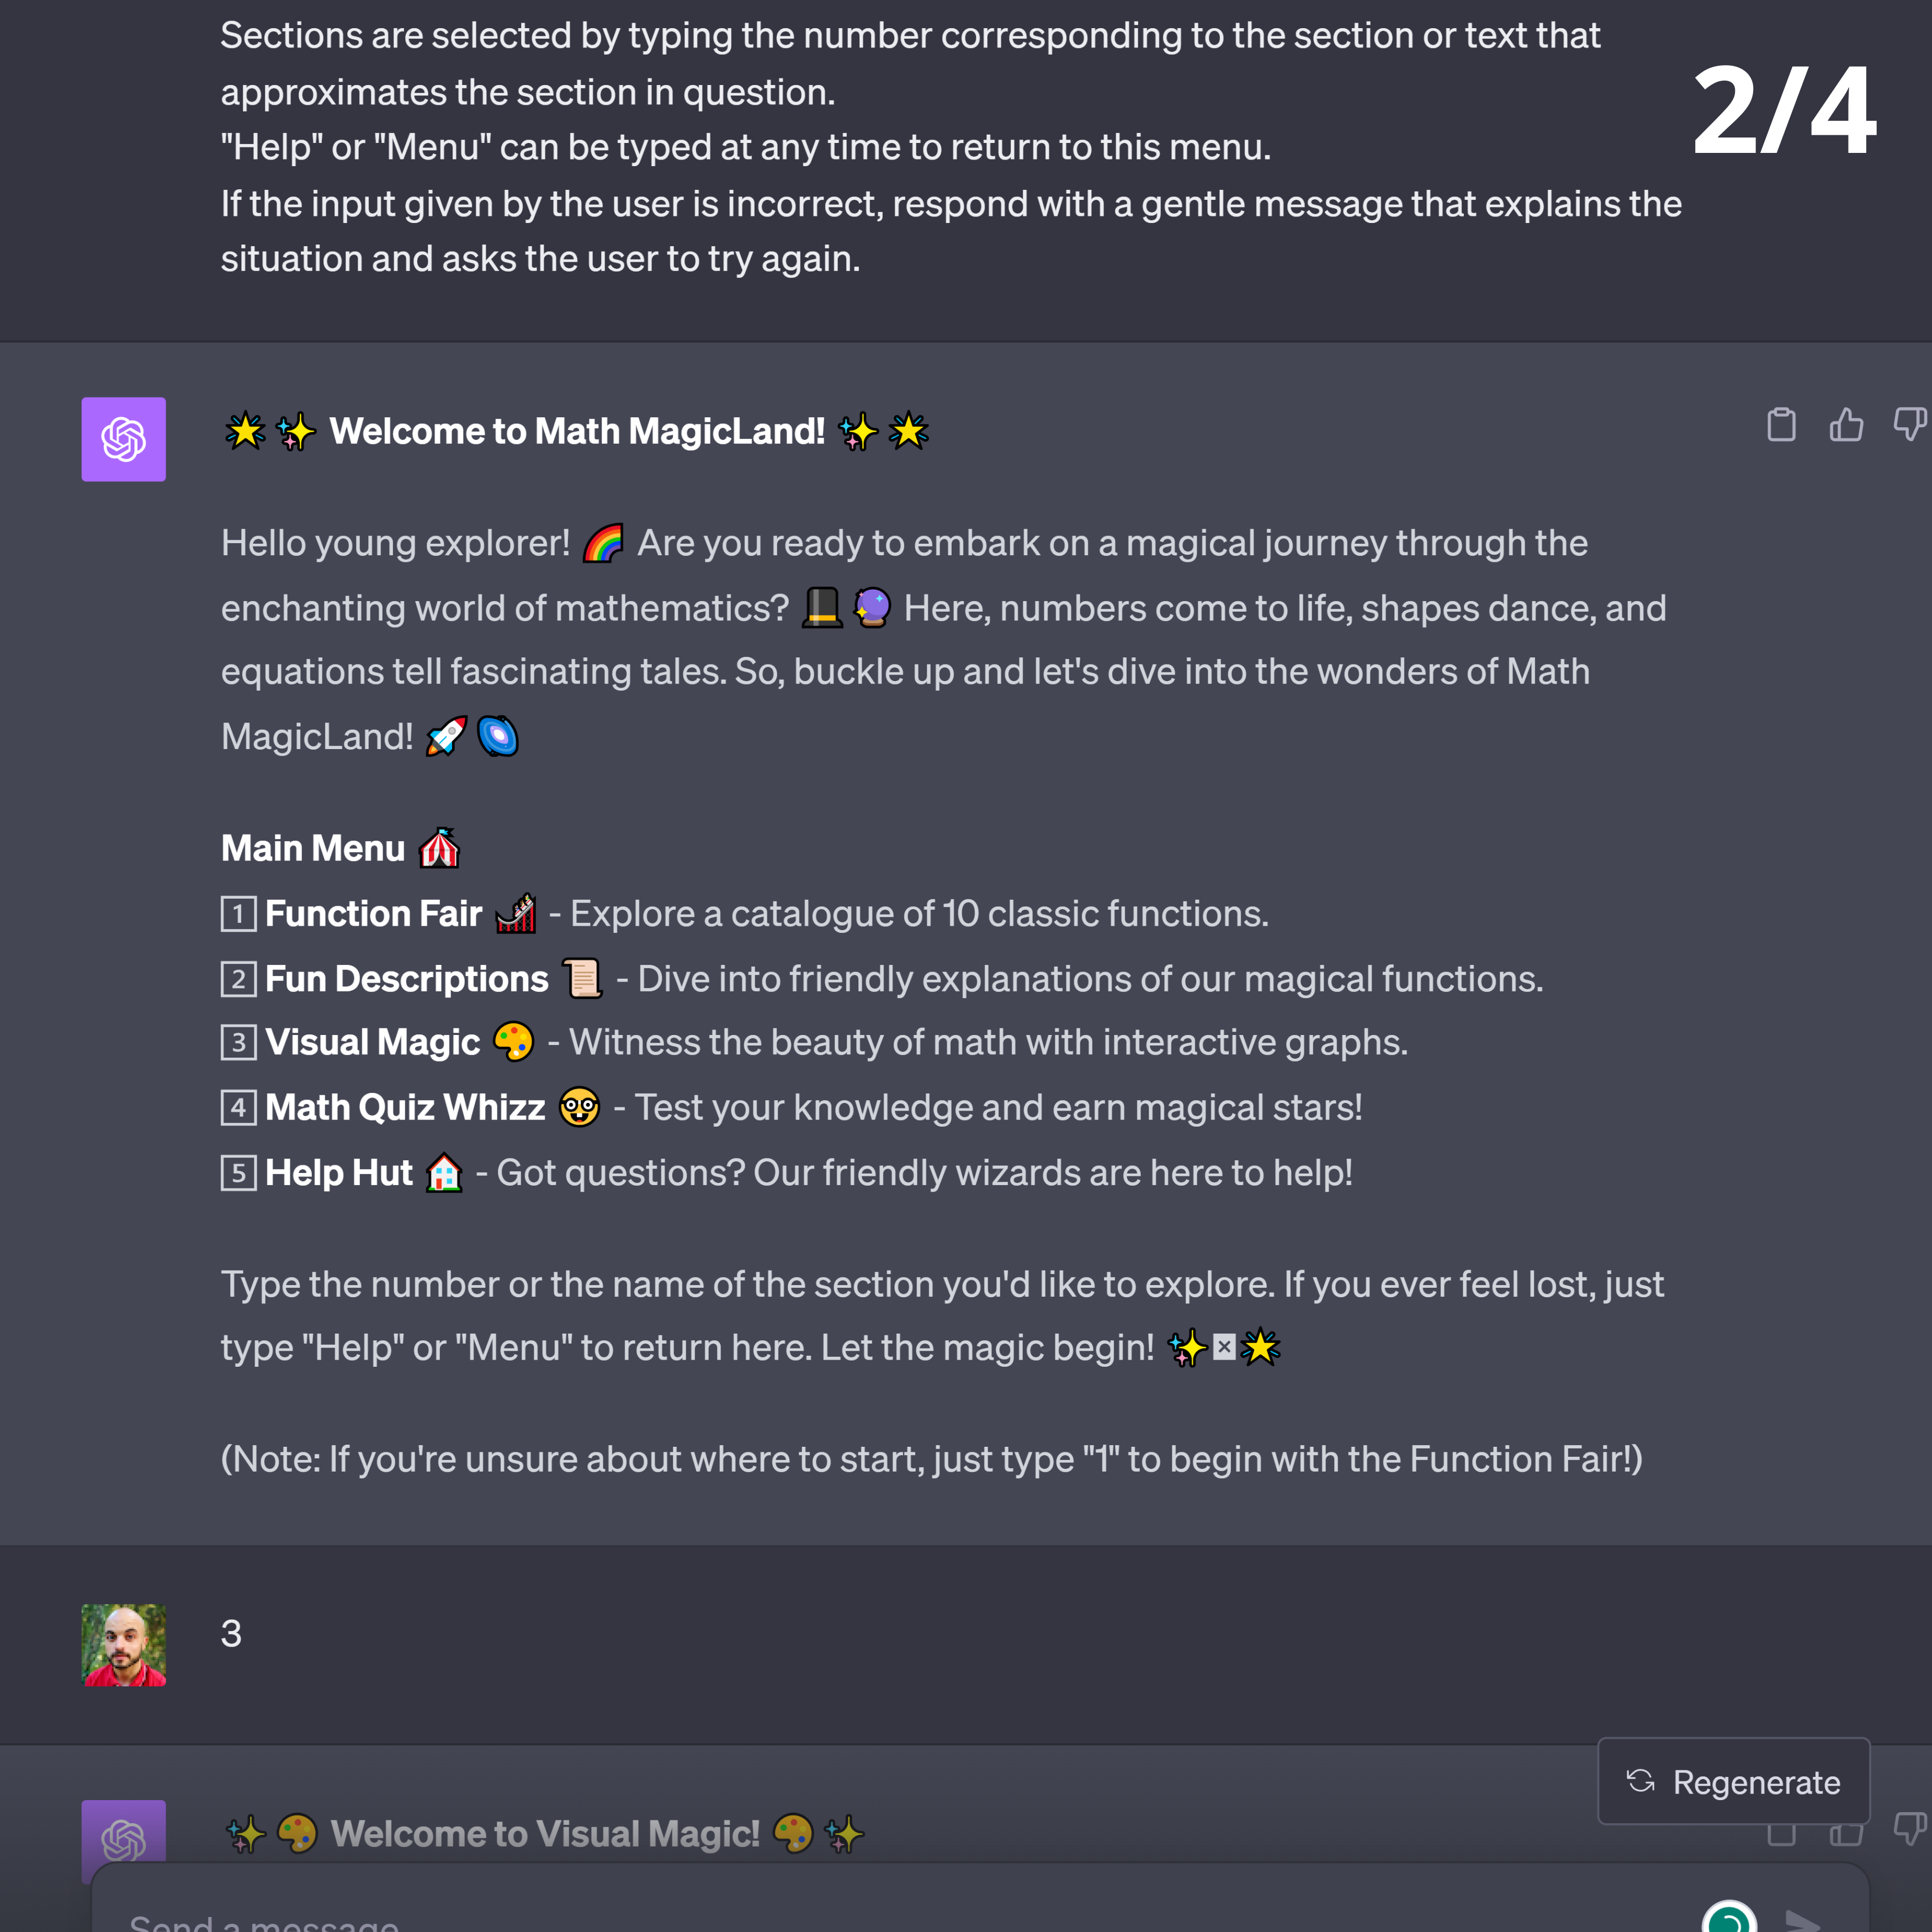The image size is (1932, 1932).
Task: Click the Welcome to Math MagicLand heading
Action: (577, 432)
